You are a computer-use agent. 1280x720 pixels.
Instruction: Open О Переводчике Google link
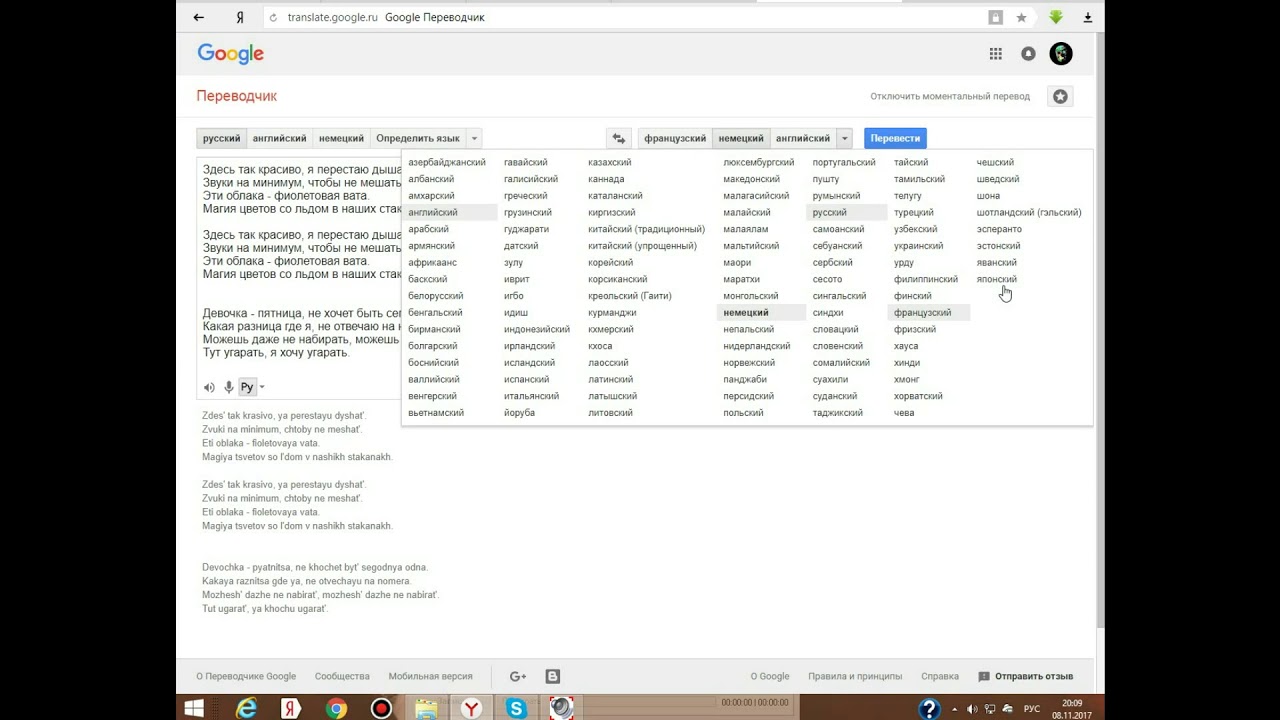pyautogui.click(x=246, y=676)
